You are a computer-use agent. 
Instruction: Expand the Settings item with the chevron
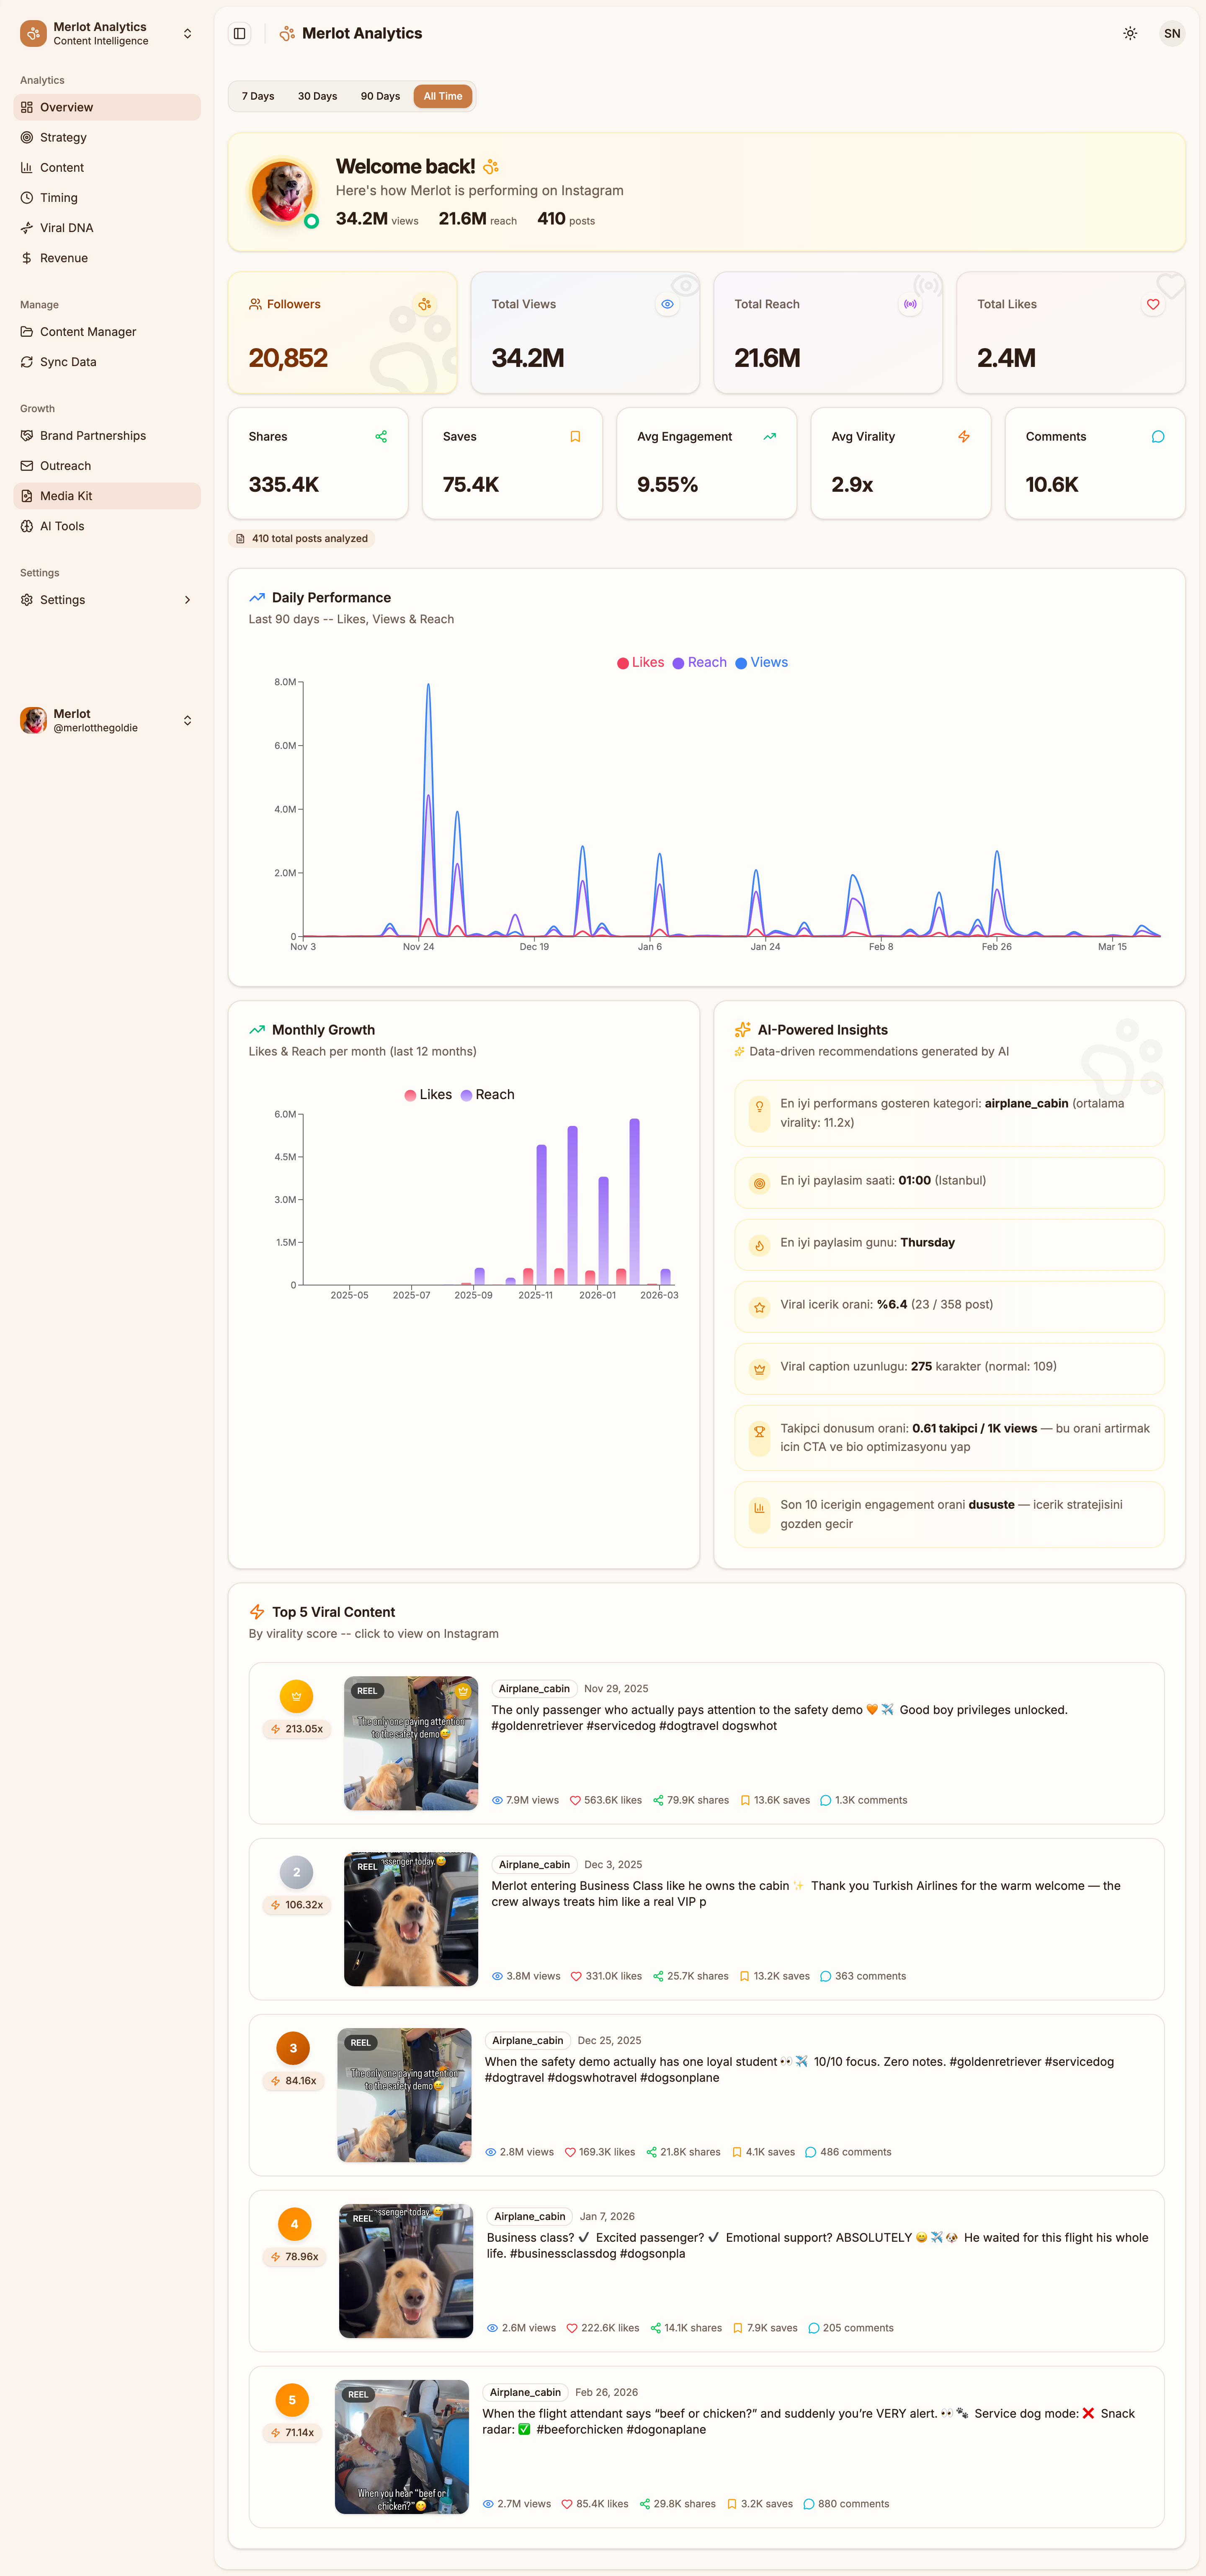(188, 599)
